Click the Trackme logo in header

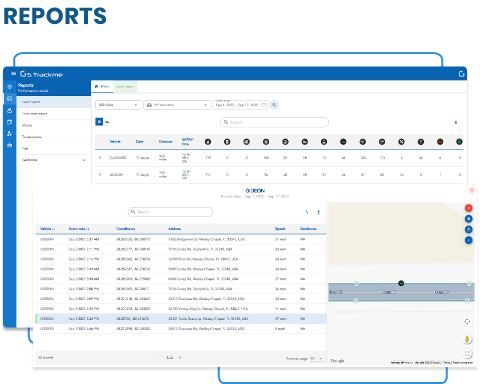pos(41,74)
